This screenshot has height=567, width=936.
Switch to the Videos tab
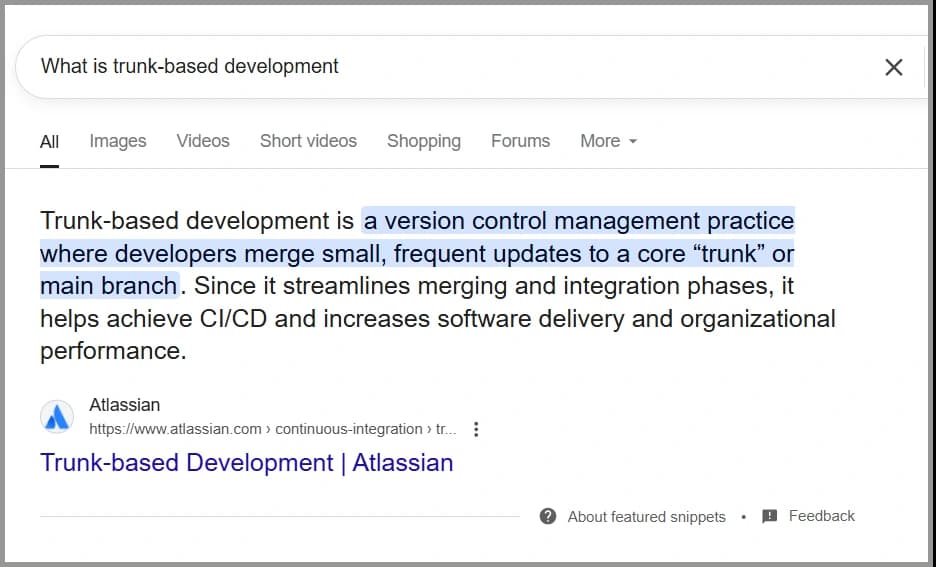(x=203, y=141)
